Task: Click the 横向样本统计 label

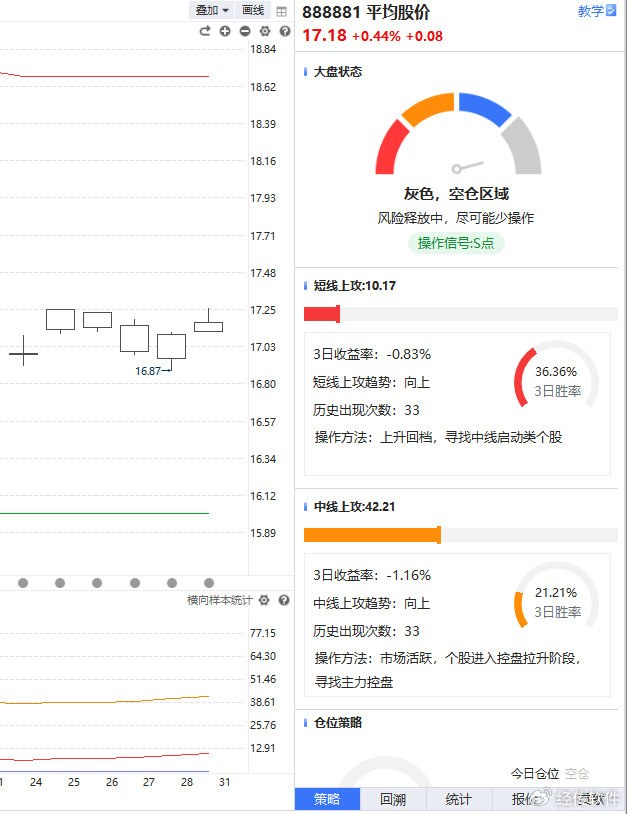Action: pos(220,600)
